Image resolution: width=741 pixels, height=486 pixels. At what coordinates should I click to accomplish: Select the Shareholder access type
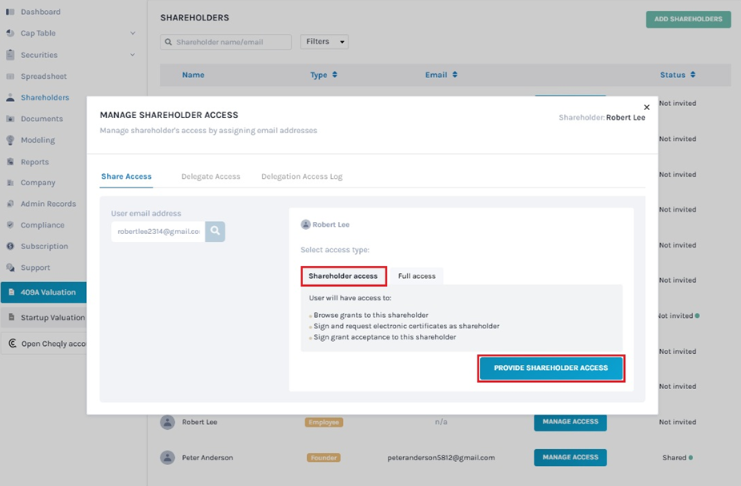click(343, 276)
